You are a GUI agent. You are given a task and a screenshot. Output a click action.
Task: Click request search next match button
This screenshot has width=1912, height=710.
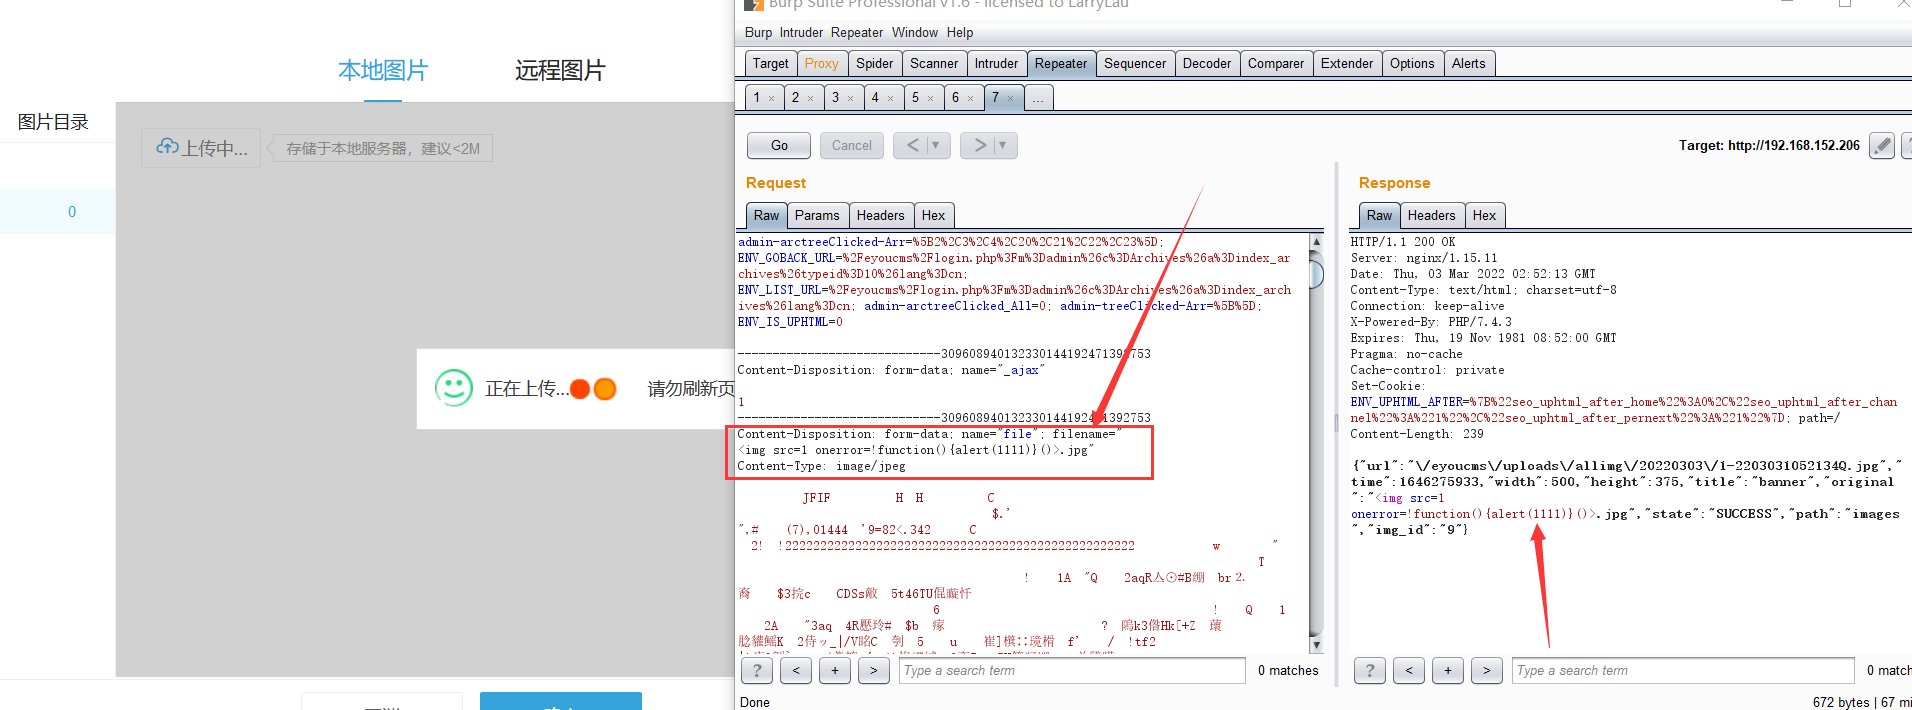[x=873, y=671]
